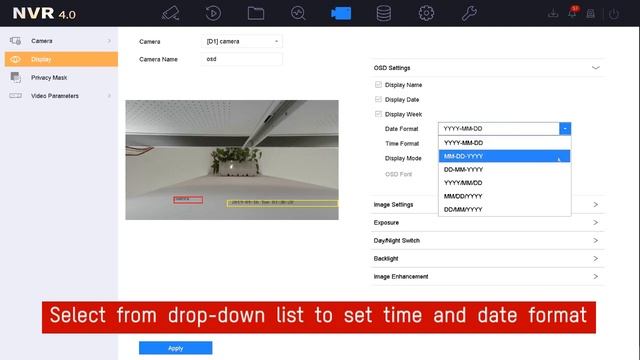Click the NVR 4.0 logo
640x360 pixels.
point(44,13)
